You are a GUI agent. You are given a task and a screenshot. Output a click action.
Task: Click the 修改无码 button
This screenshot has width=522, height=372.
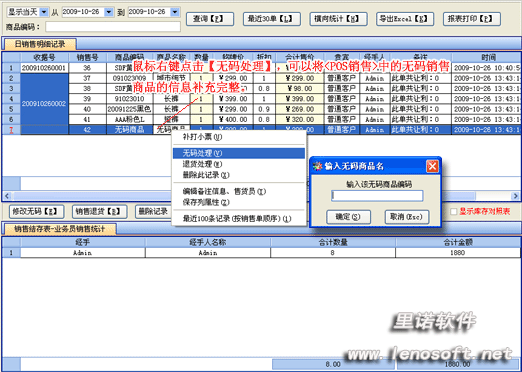coord(35,212)
